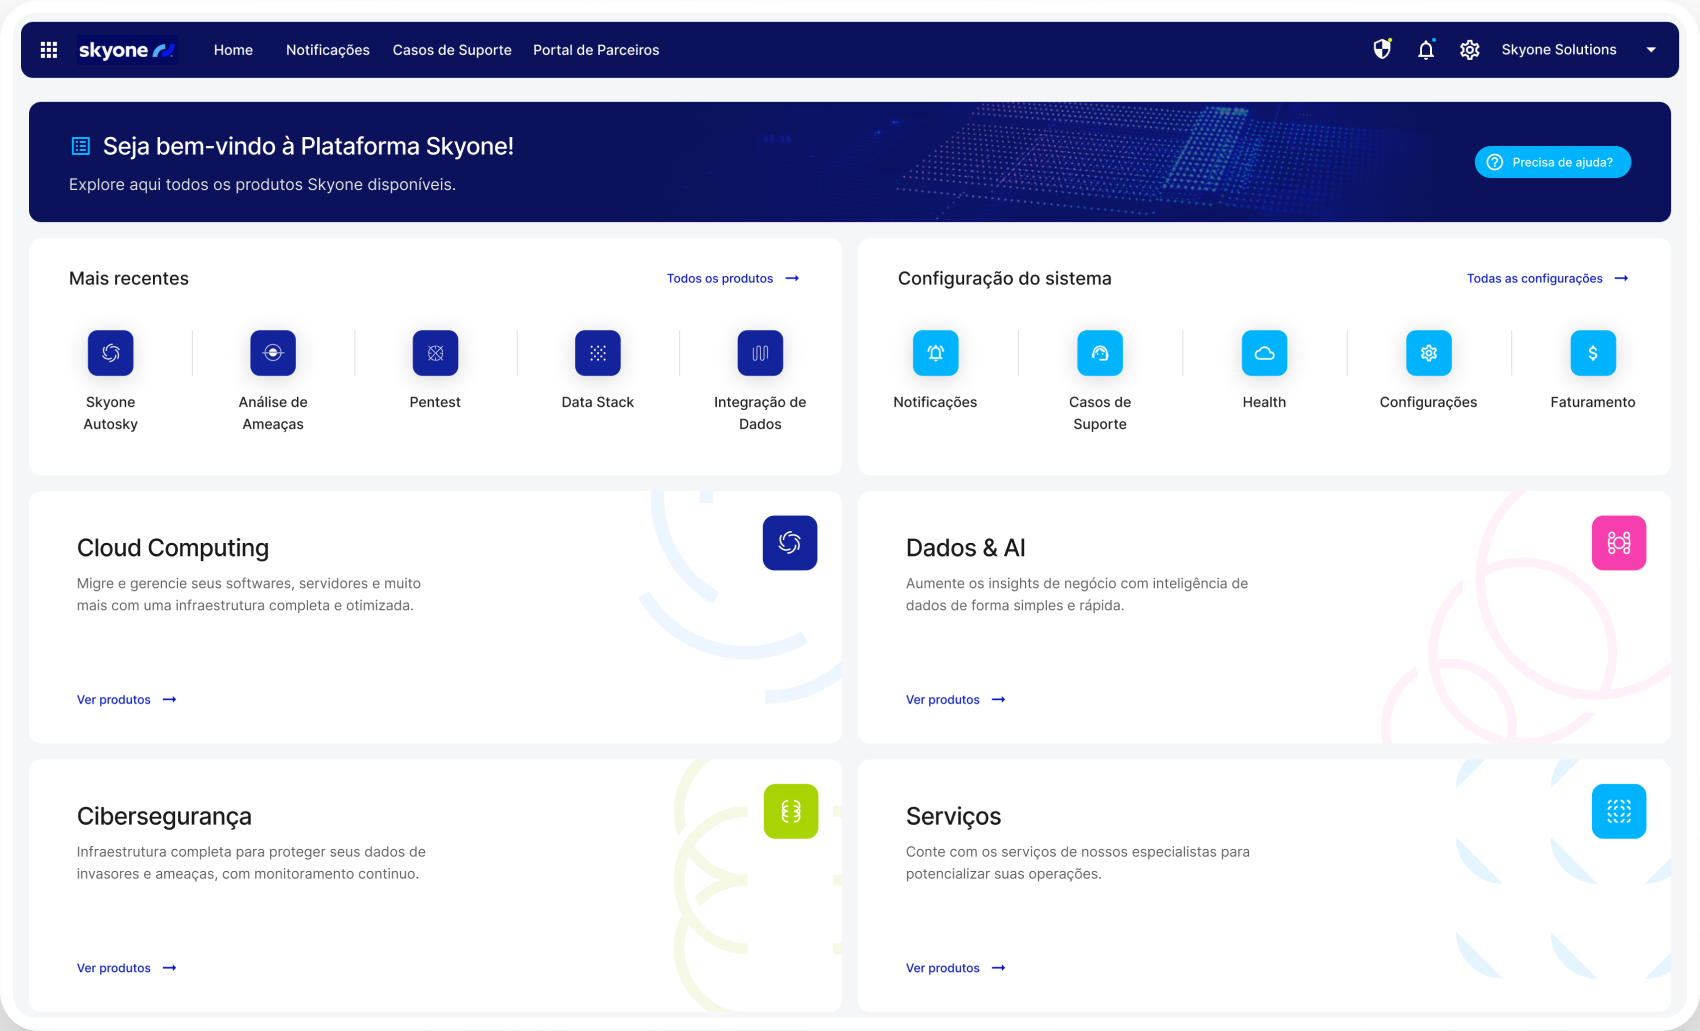Click the notification bell in header
Viewport: 1700px width, 1031px height.
tap(1426, 50)
